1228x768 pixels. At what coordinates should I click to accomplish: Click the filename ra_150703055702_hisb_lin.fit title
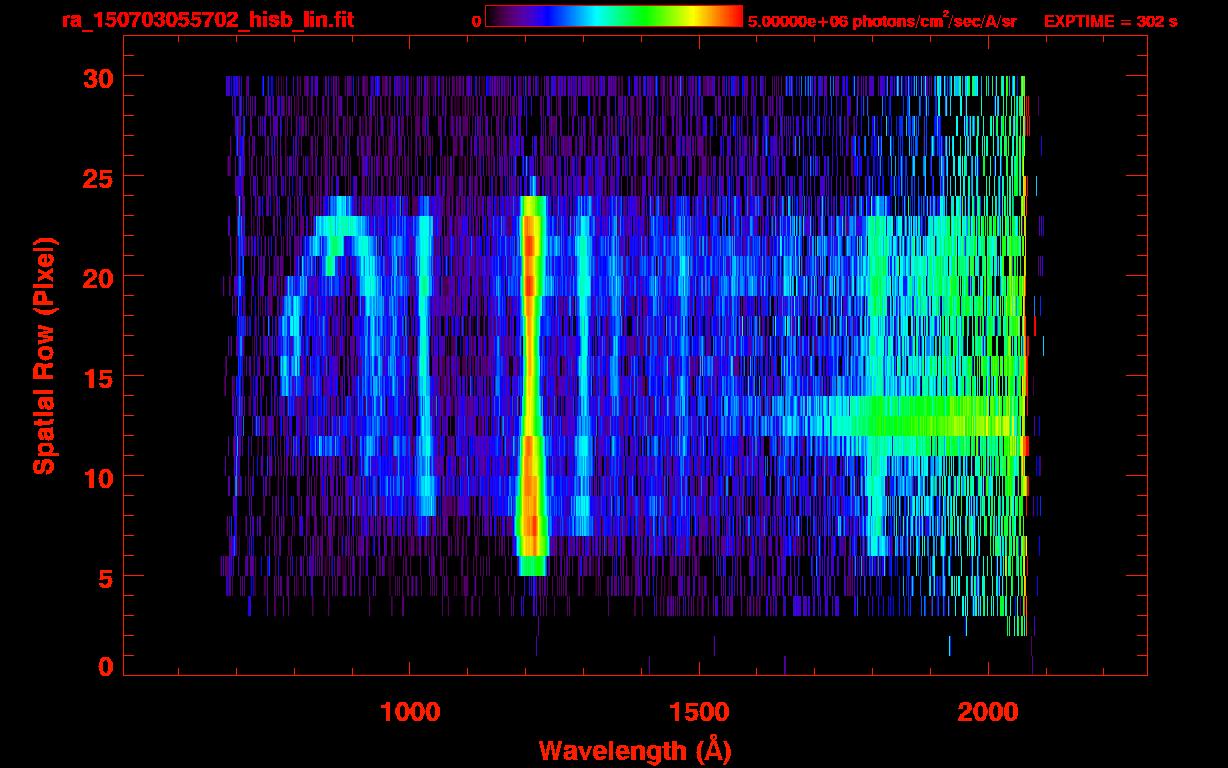(207, 20)
